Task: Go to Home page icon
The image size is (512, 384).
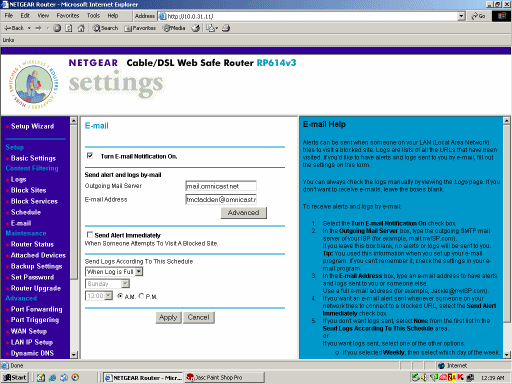Action: coord(81,28)
